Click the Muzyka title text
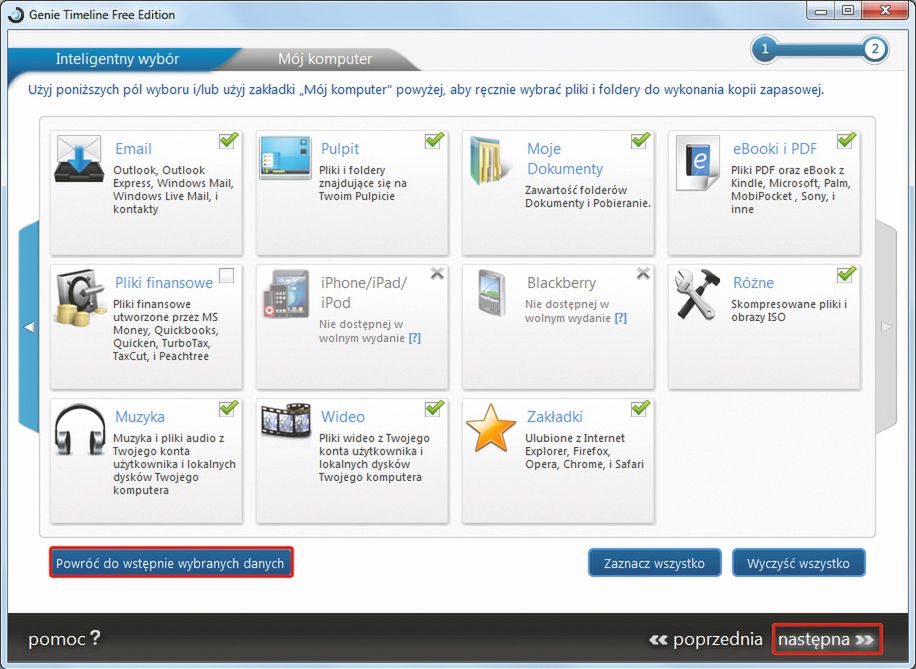 (x=140, y=417)
